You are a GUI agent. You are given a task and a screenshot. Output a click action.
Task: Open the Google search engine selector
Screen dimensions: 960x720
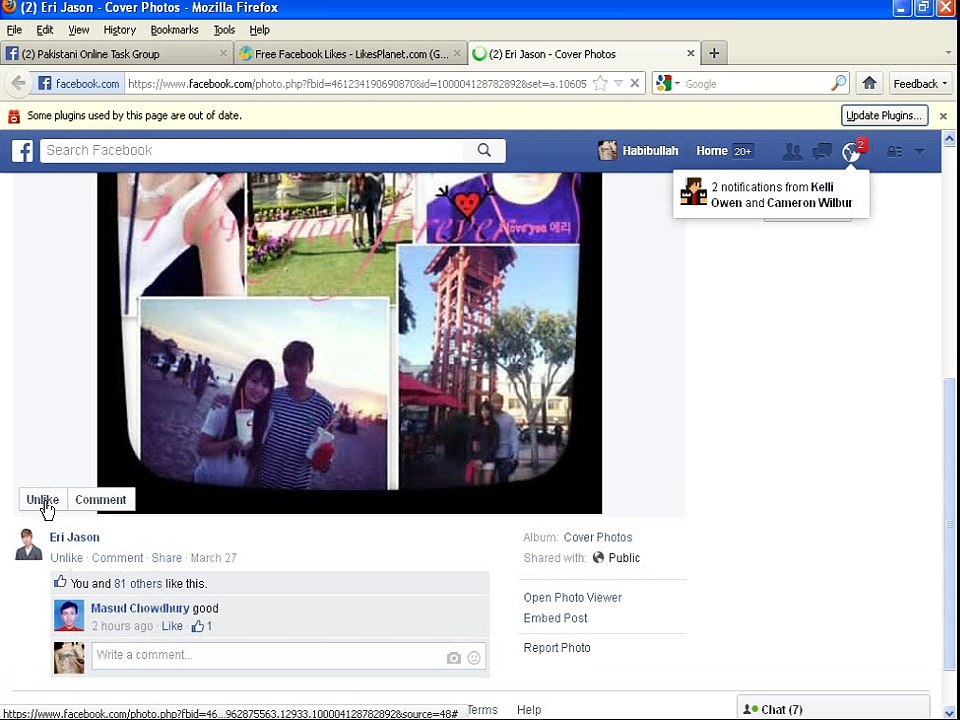[668, 84]
